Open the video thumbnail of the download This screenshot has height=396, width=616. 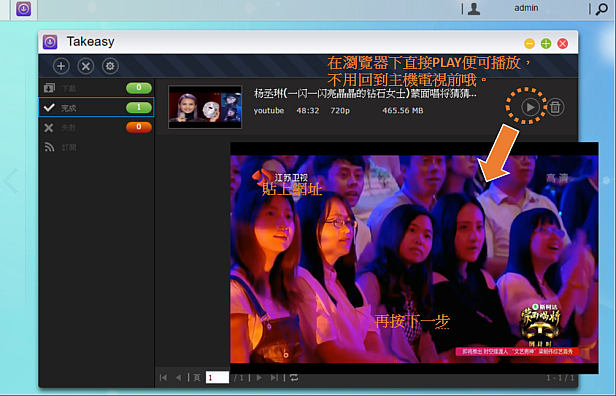(205, 107)
